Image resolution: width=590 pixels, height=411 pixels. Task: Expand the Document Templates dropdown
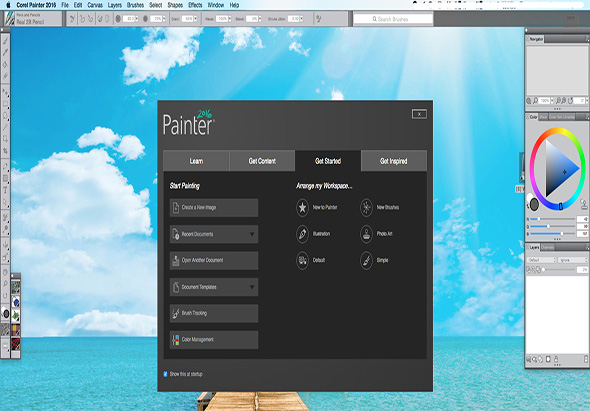tap(252, 287)
